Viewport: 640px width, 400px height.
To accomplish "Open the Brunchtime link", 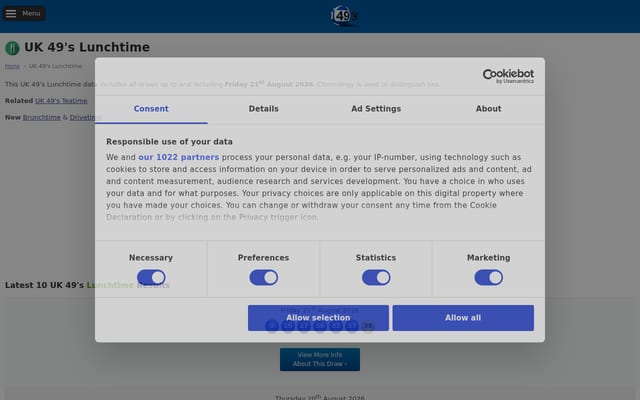I will (42, 118).
